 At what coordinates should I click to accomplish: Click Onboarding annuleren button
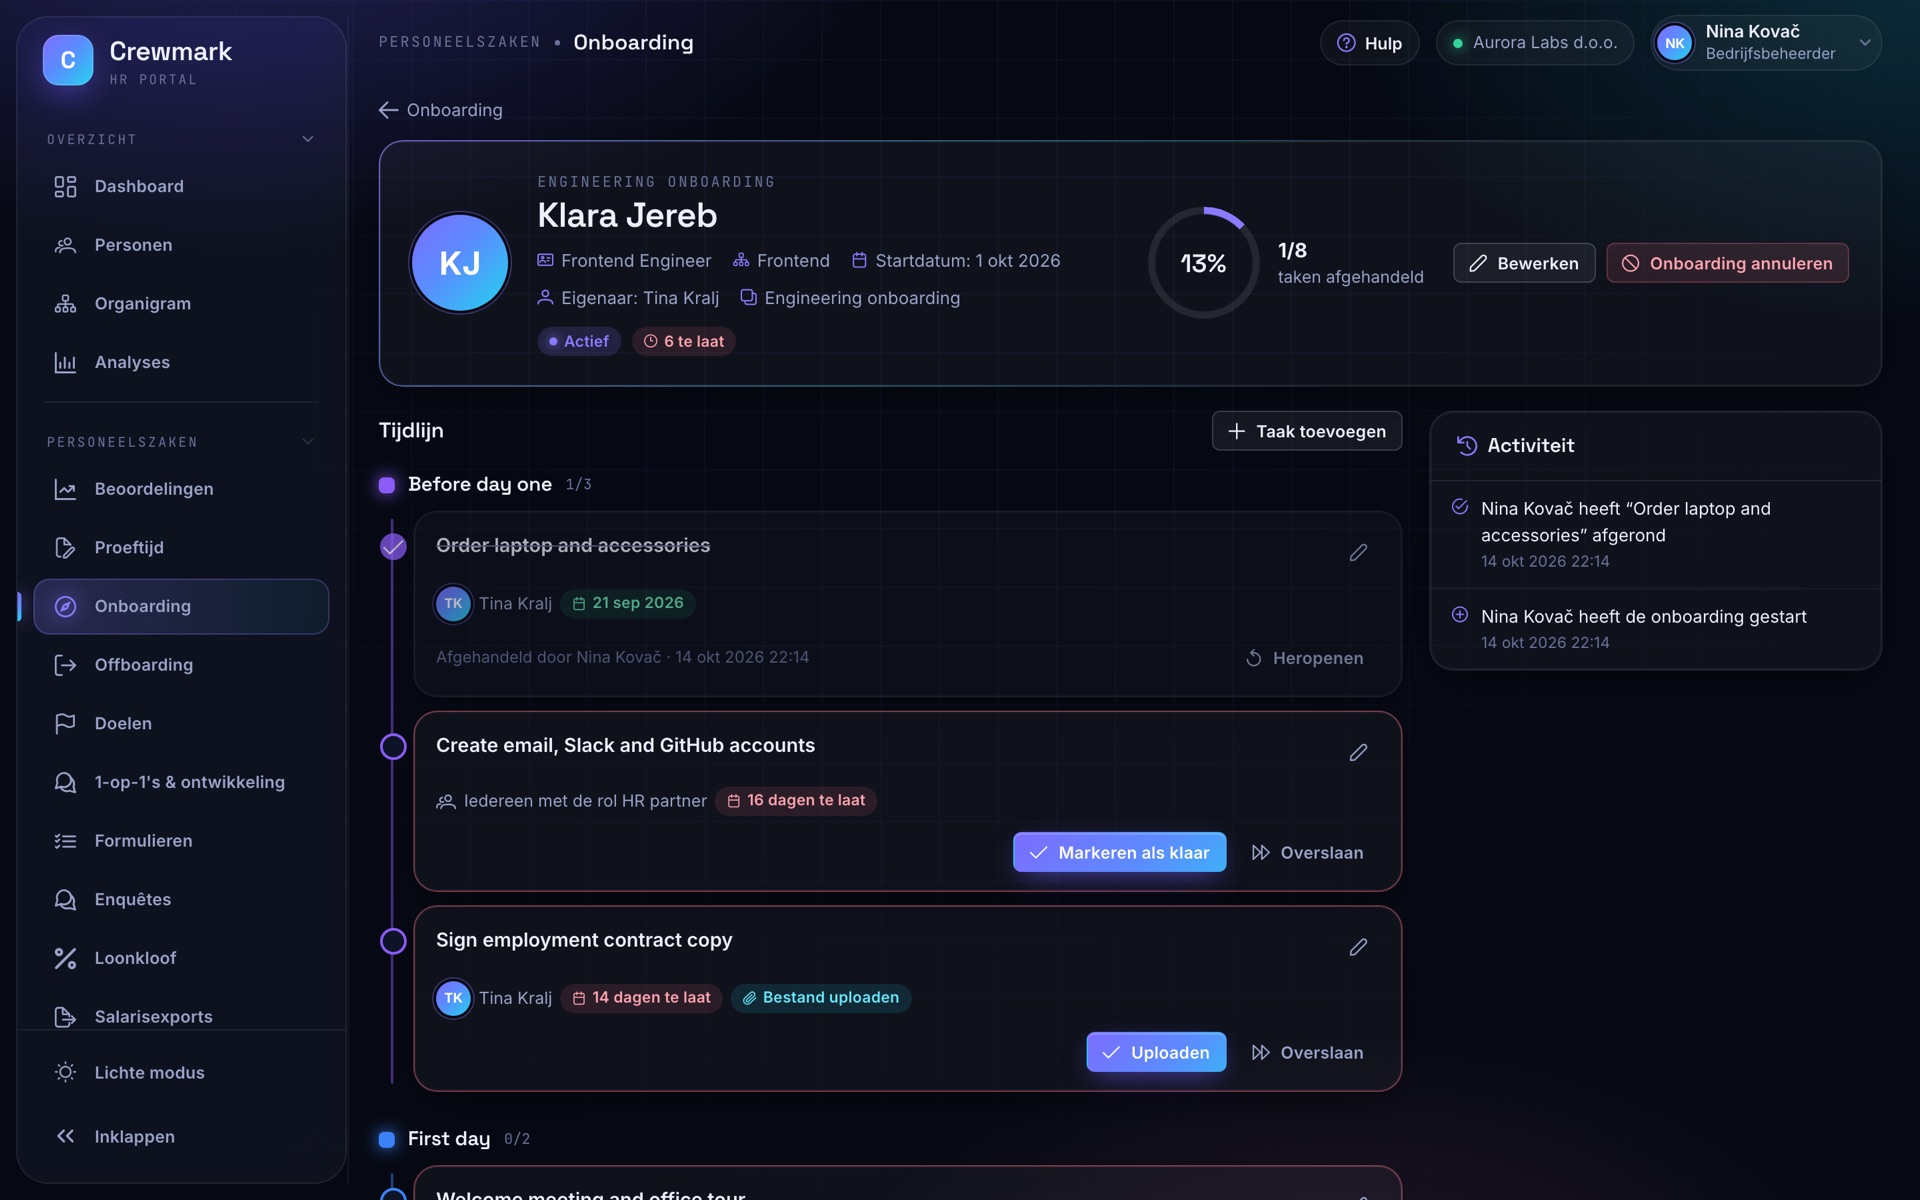1727,263
